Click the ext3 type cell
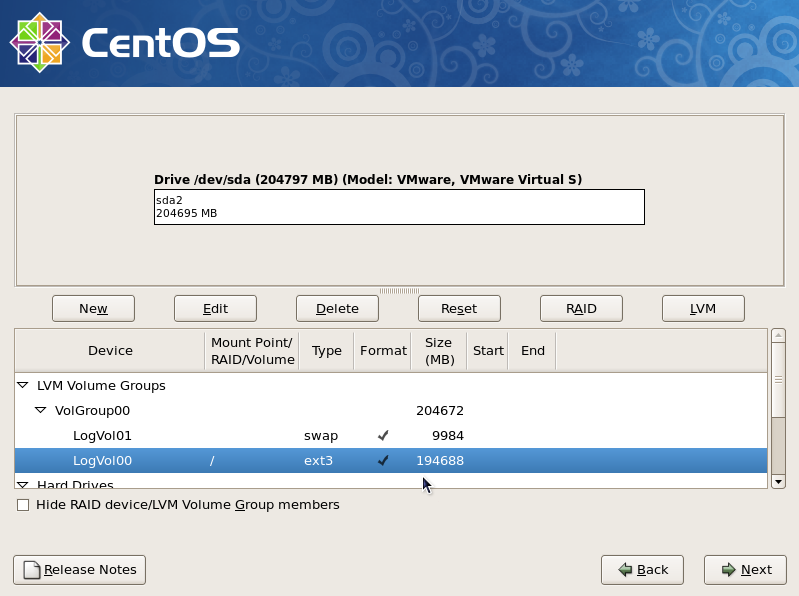 [318, 460]
